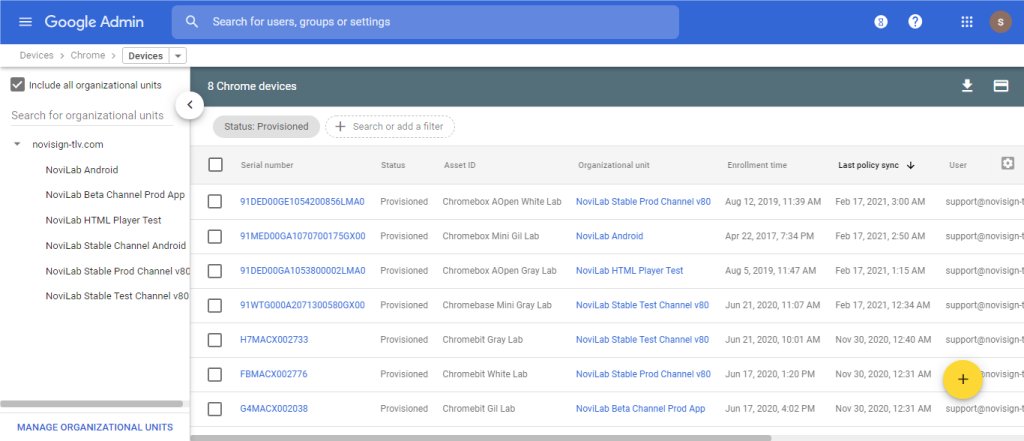Click the Devices breadcrumb link
Screen dimensions: 1024x441
(x=37, y=56)
